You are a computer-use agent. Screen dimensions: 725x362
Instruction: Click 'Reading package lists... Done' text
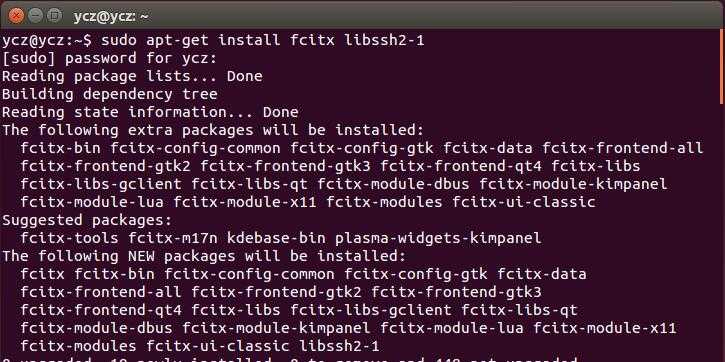coord(132,76)
